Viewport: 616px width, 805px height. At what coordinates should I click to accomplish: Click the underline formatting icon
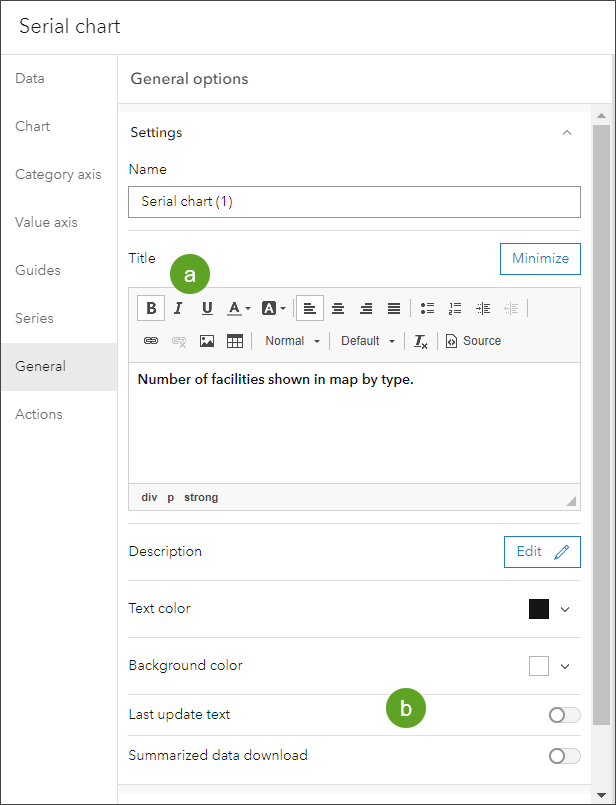coord(207,308)
